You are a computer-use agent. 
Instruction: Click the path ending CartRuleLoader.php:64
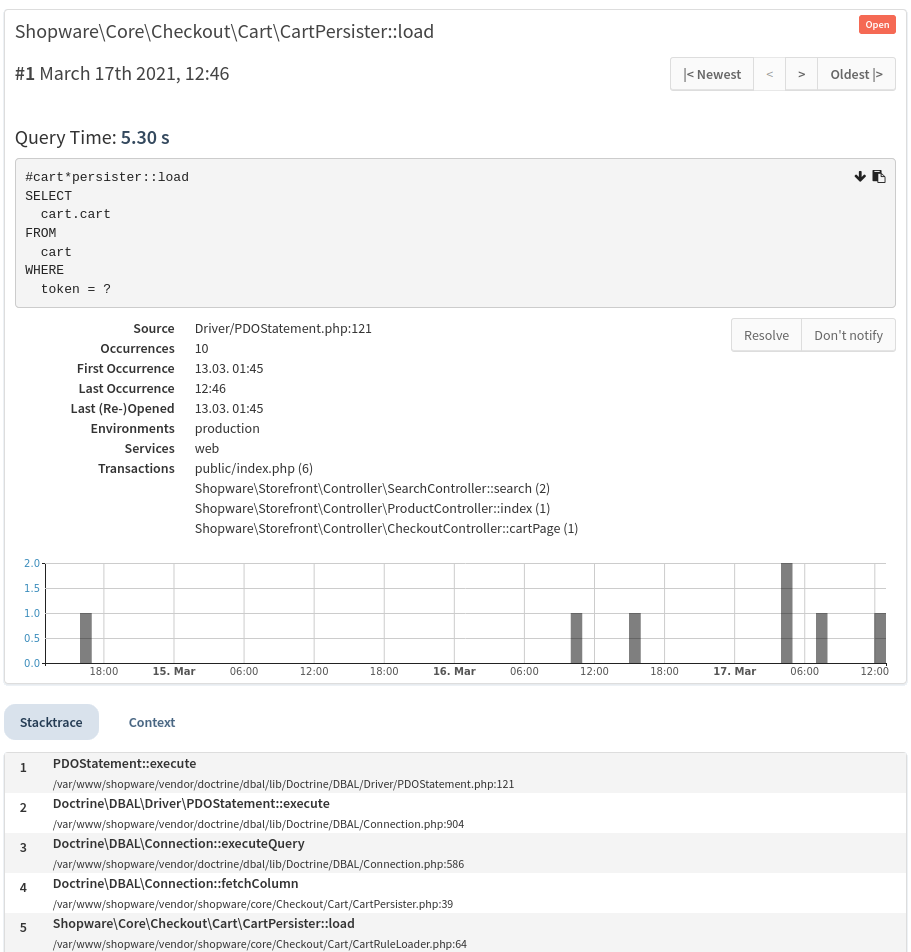coord(260,944)
